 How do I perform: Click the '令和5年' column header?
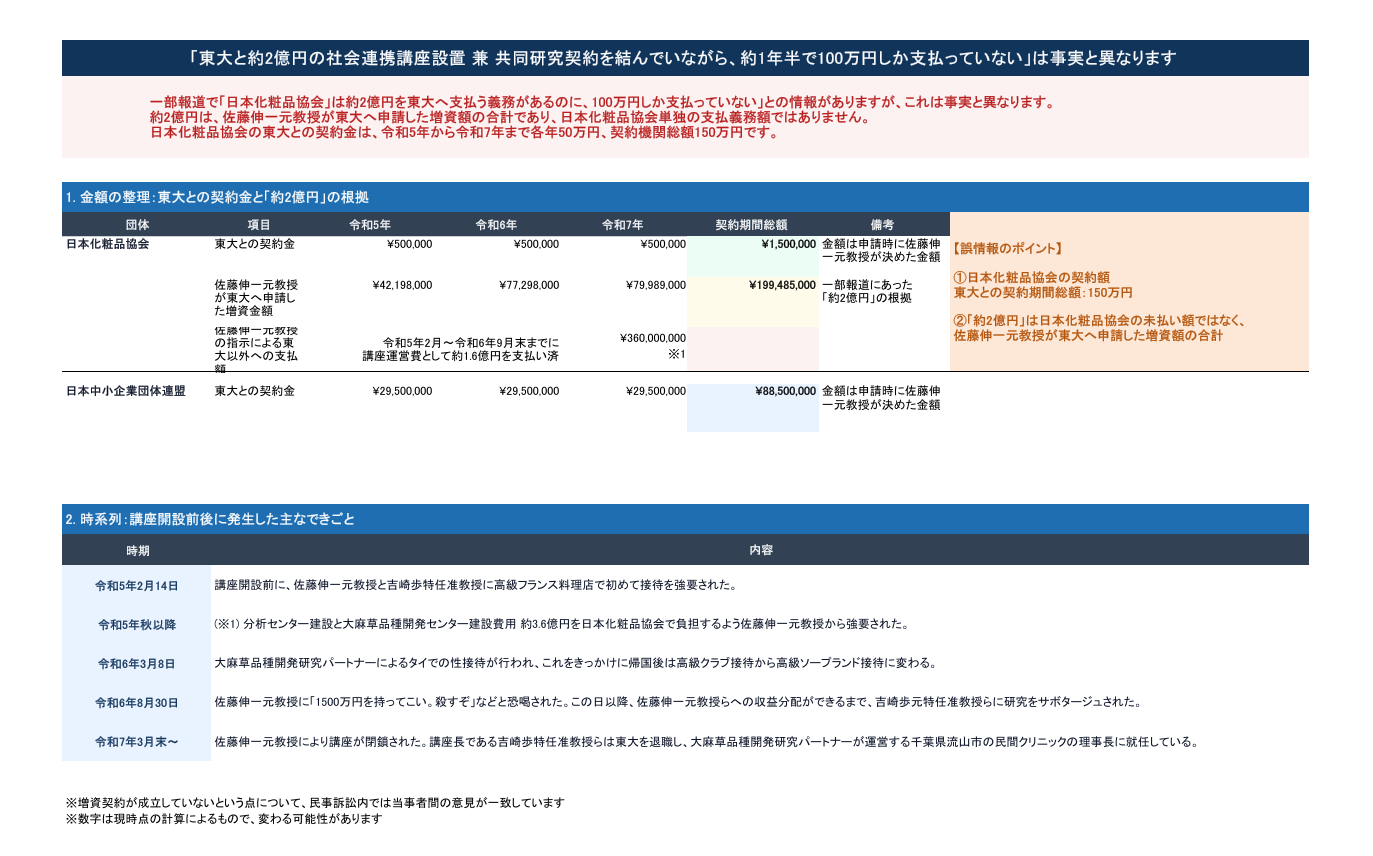(x=369, y=225)
